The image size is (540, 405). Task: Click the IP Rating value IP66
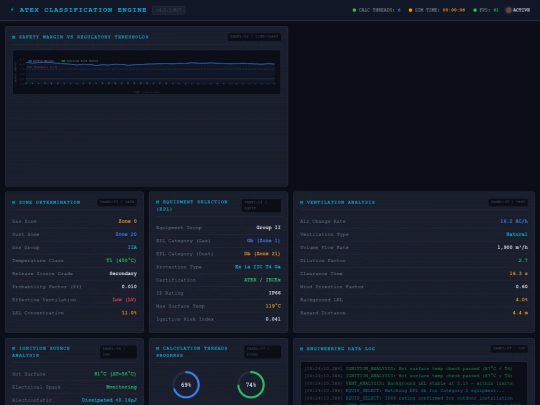pyautogui.click(x=275, y=293)
